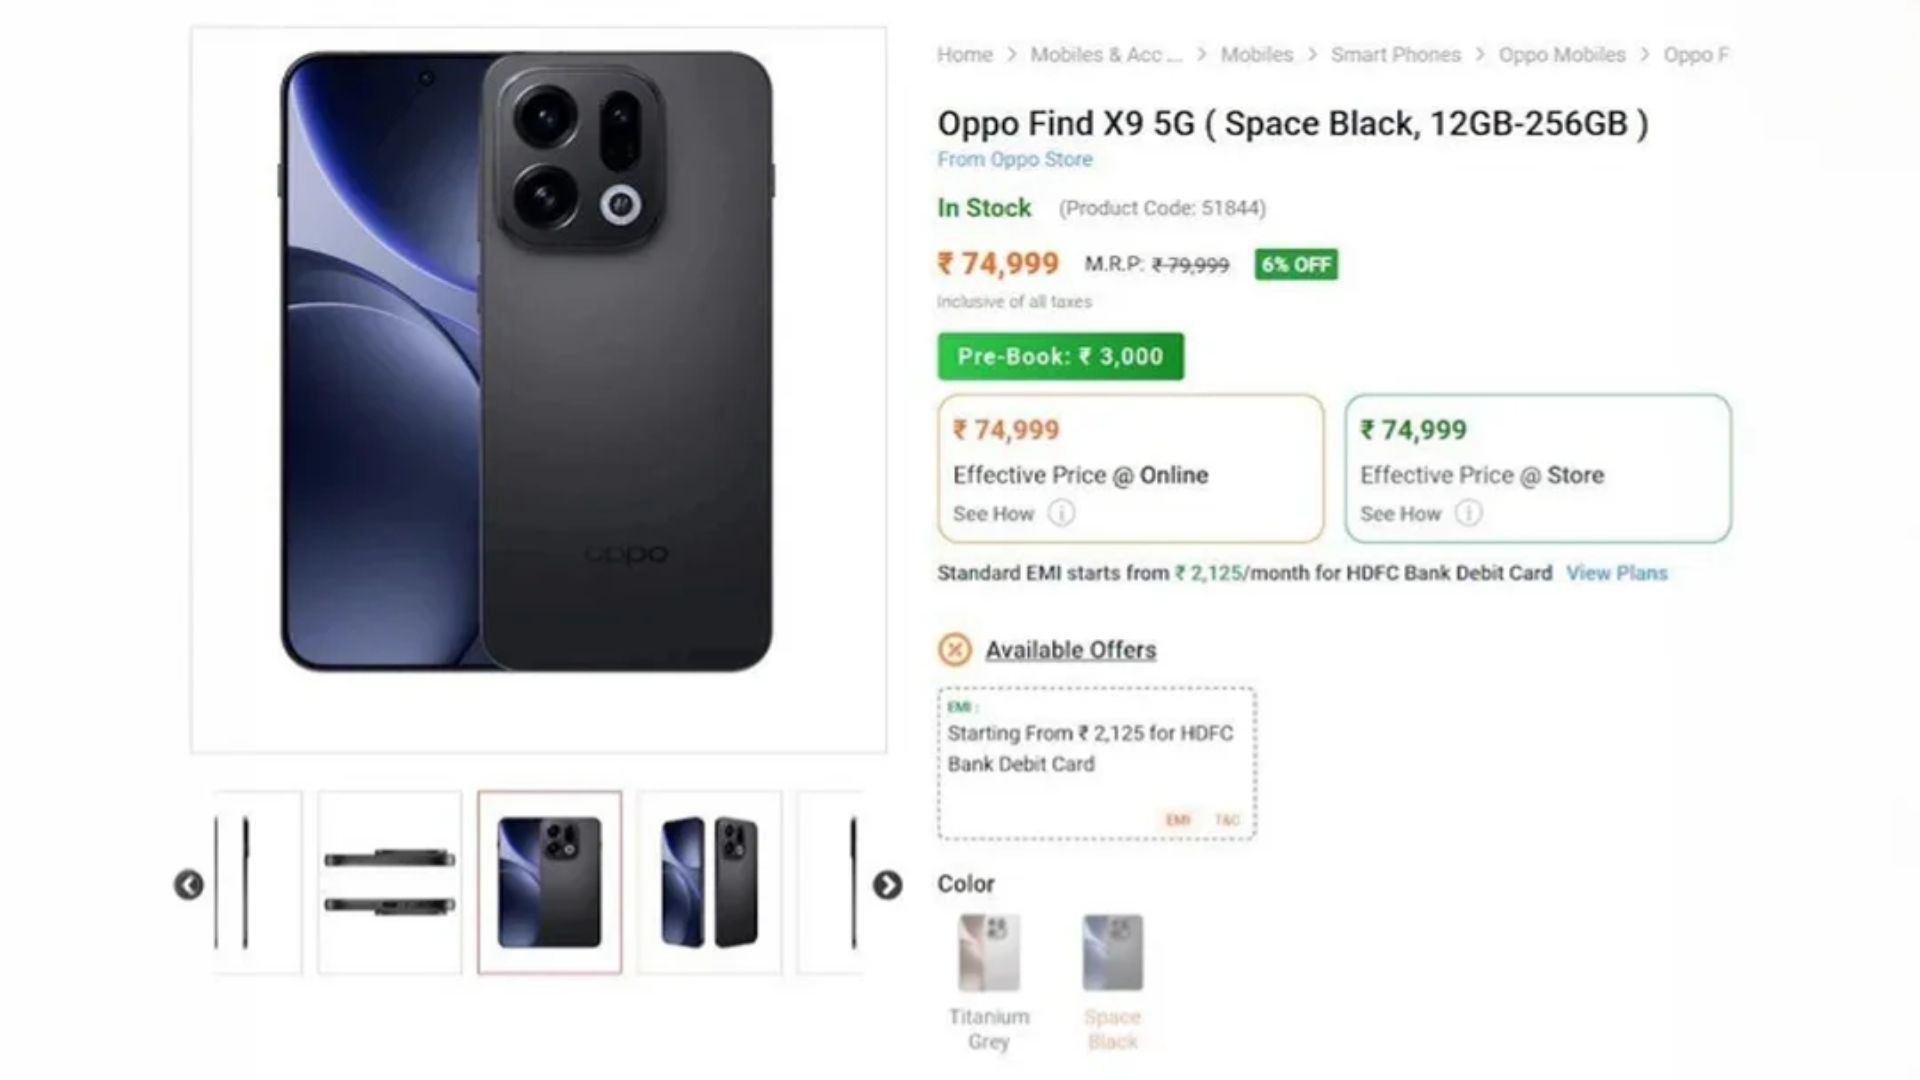Click the Available Offers percent icon

pos(954,650)
